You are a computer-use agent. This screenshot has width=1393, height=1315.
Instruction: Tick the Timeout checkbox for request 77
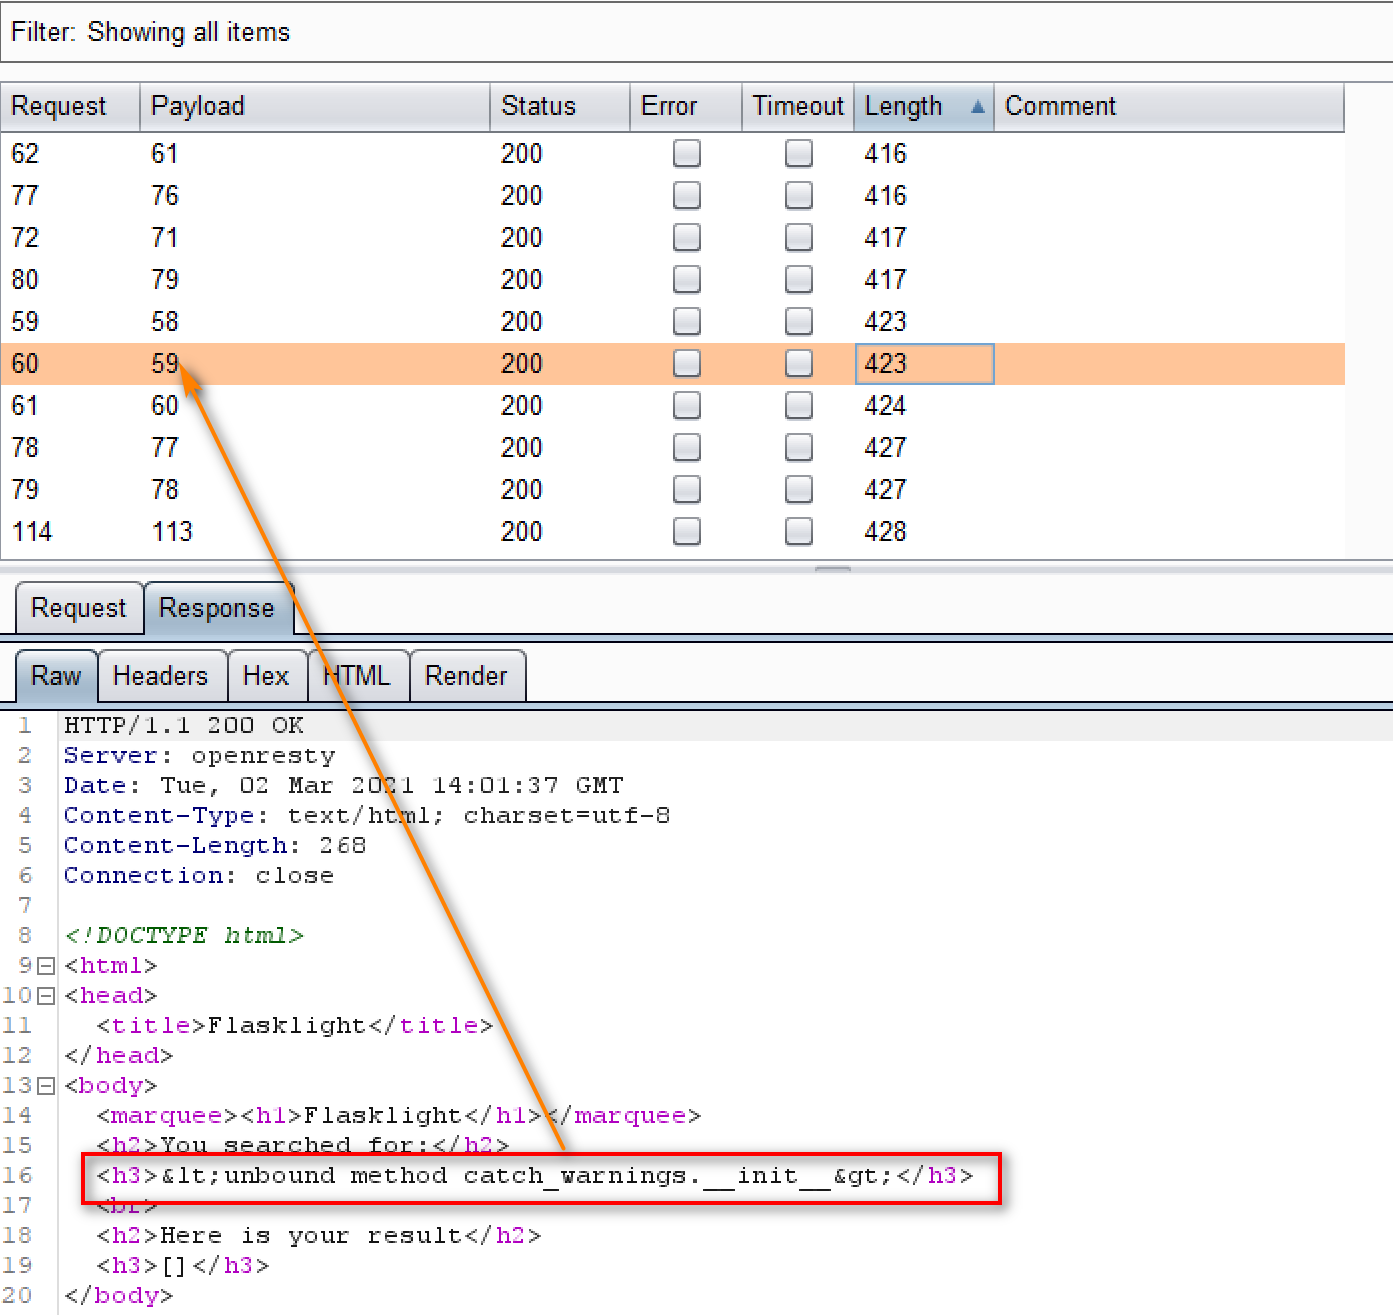point(798,195)
